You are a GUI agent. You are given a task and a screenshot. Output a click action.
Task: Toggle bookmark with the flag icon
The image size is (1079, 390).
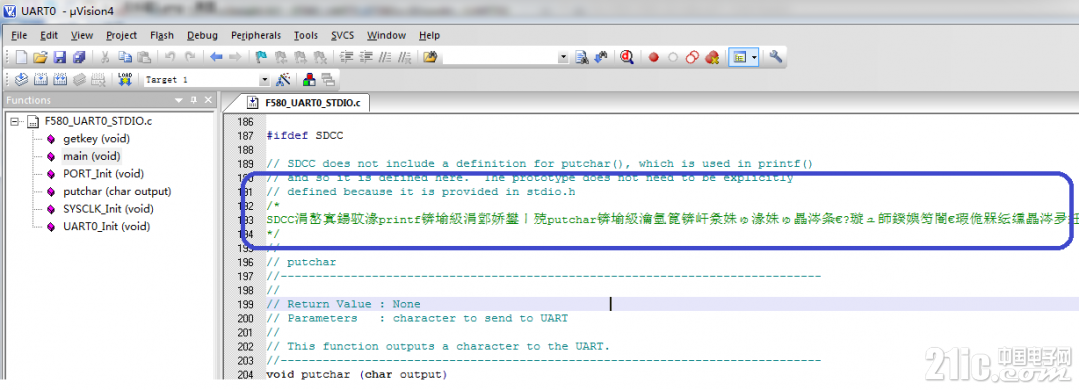point(262,57)
